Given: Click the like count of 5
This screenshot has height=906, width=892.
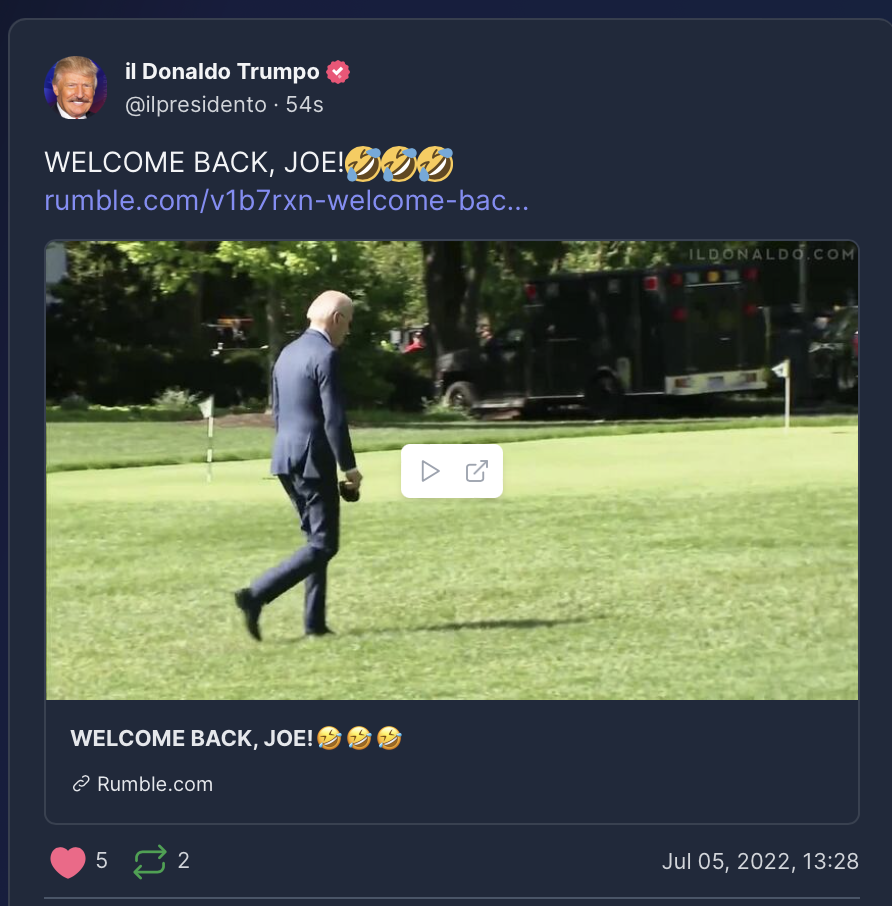Looking at the screenshot, I should point(102,860).
